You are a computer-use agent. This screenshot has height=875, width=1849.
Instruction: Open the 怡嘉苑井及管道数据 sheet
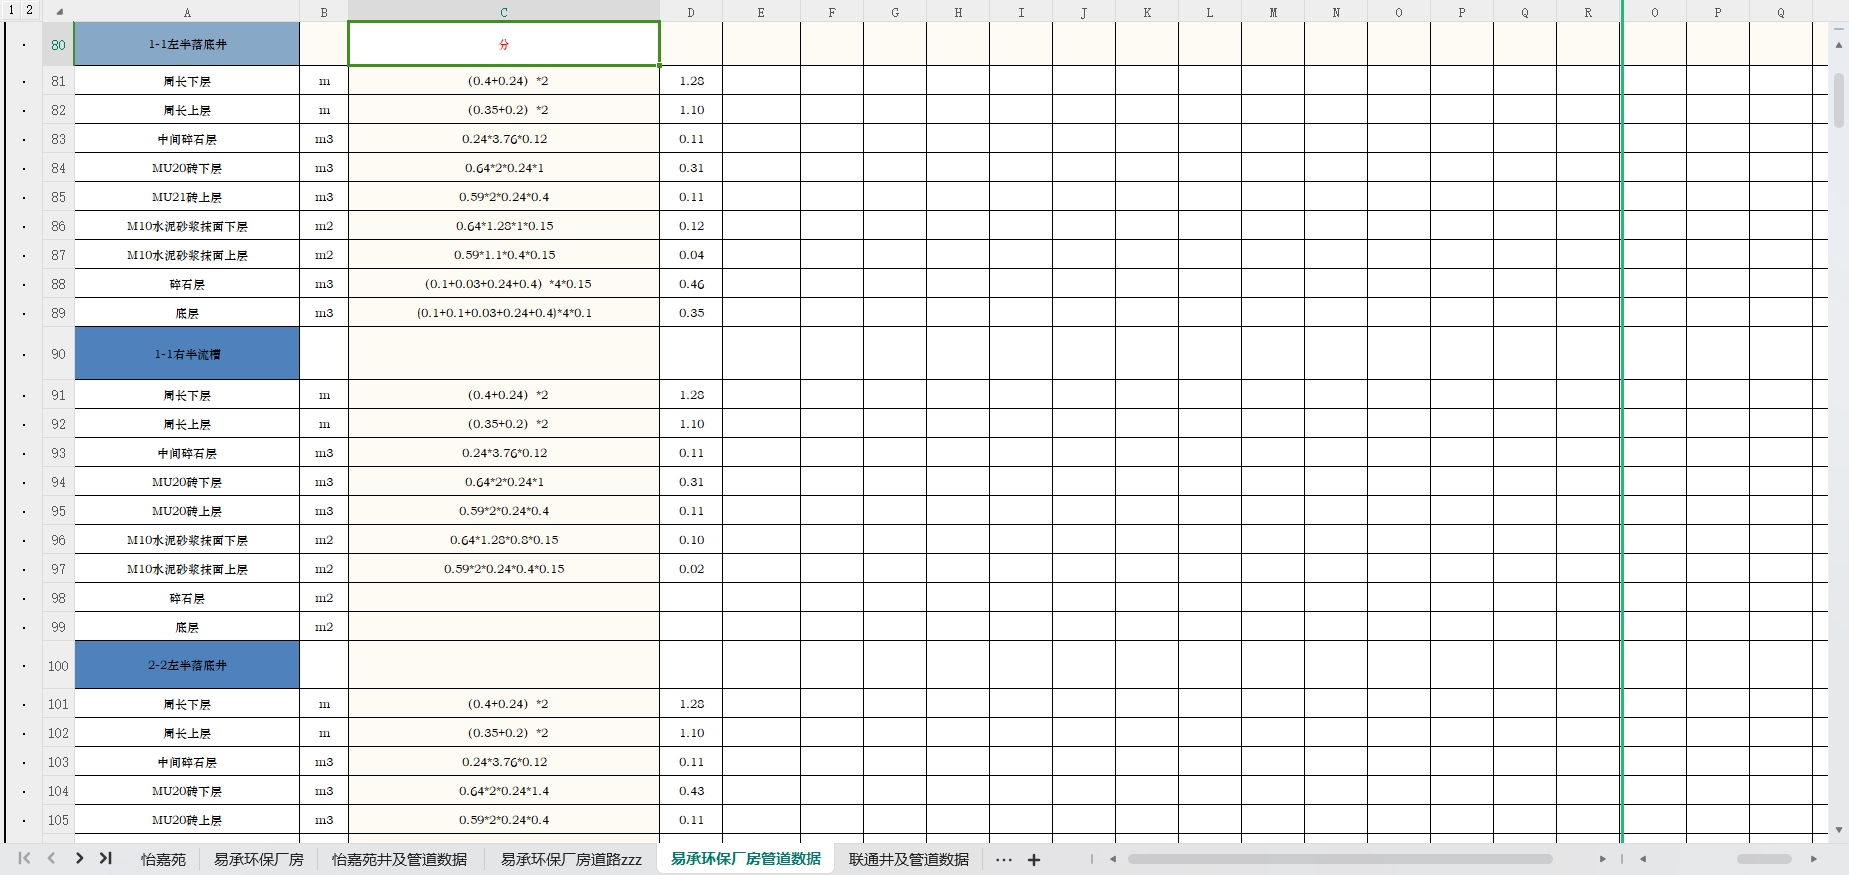399,860
